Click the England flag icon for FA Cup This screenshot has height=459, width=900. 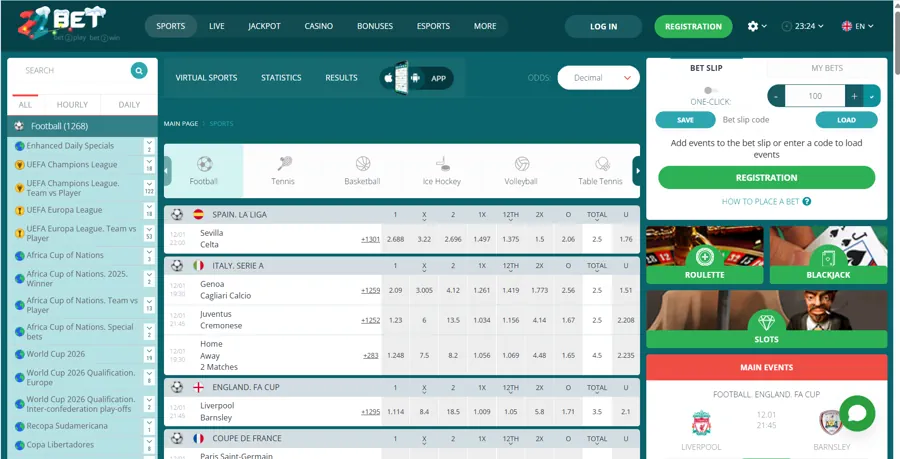(x=199, y=387)
